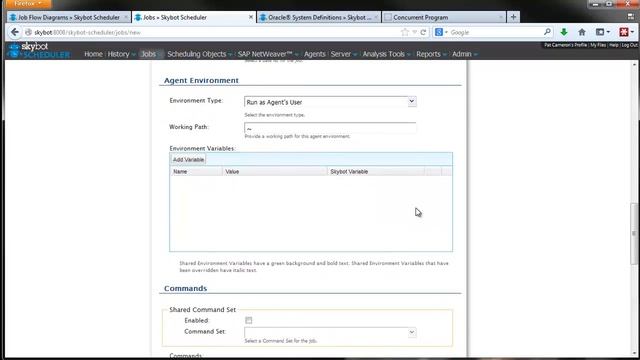
Task: Open Pat Cameron's Profile link
Action: (565, 45)
